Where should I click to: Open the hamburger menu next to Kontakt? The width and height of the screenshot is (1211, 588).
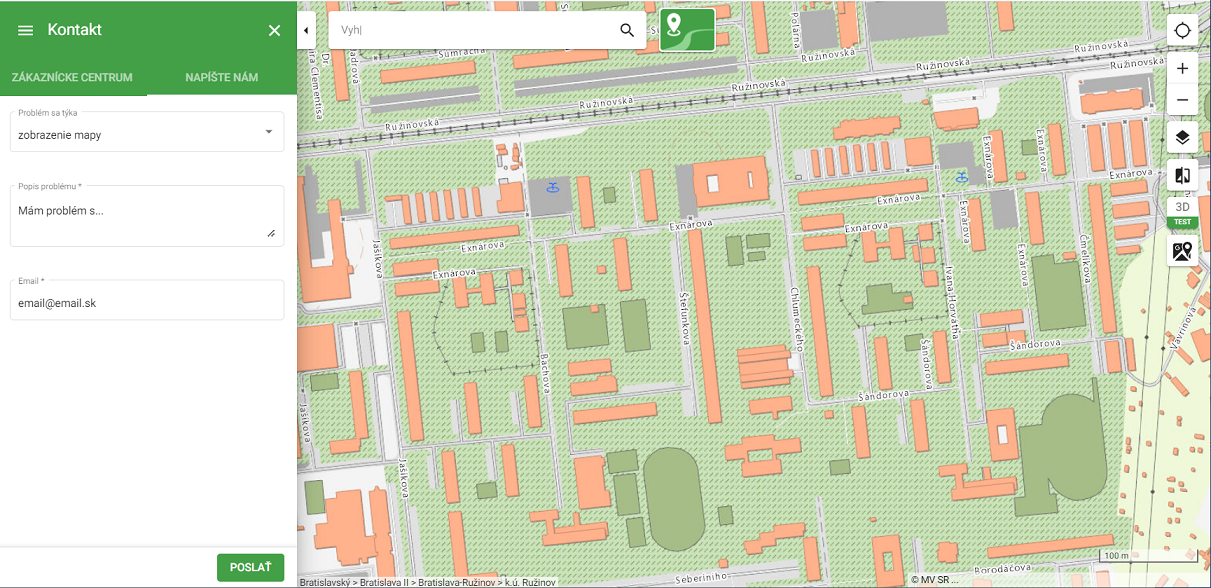26,30
